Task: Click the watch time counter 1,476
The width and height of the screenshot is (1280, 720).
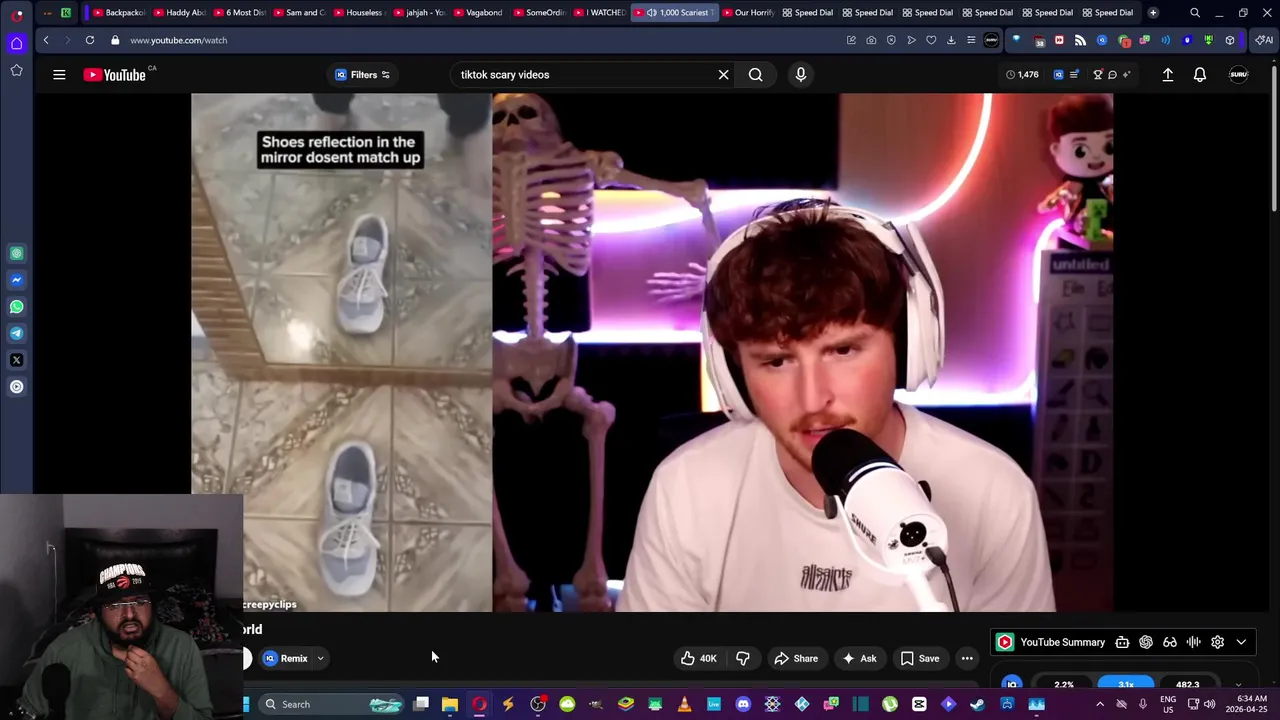Action: pyautogui.click(x=1022, y=74)
